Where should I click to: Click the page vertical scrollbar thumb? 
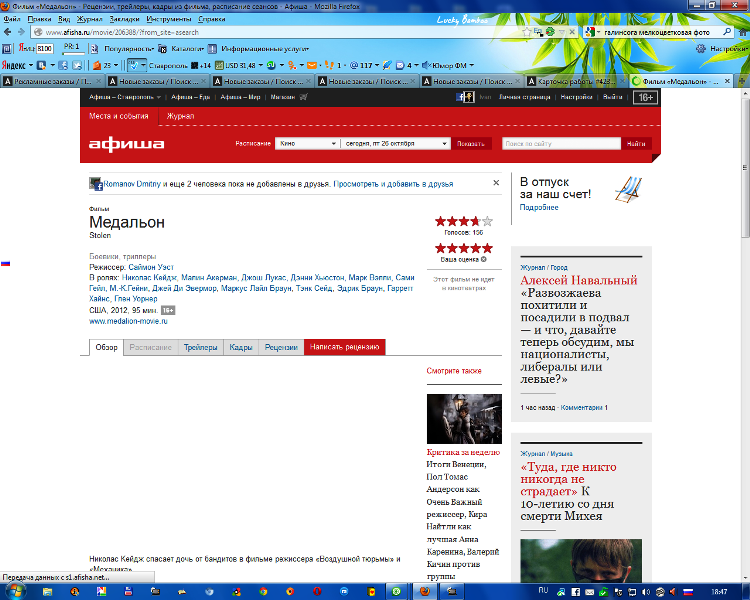pos(745,167)
